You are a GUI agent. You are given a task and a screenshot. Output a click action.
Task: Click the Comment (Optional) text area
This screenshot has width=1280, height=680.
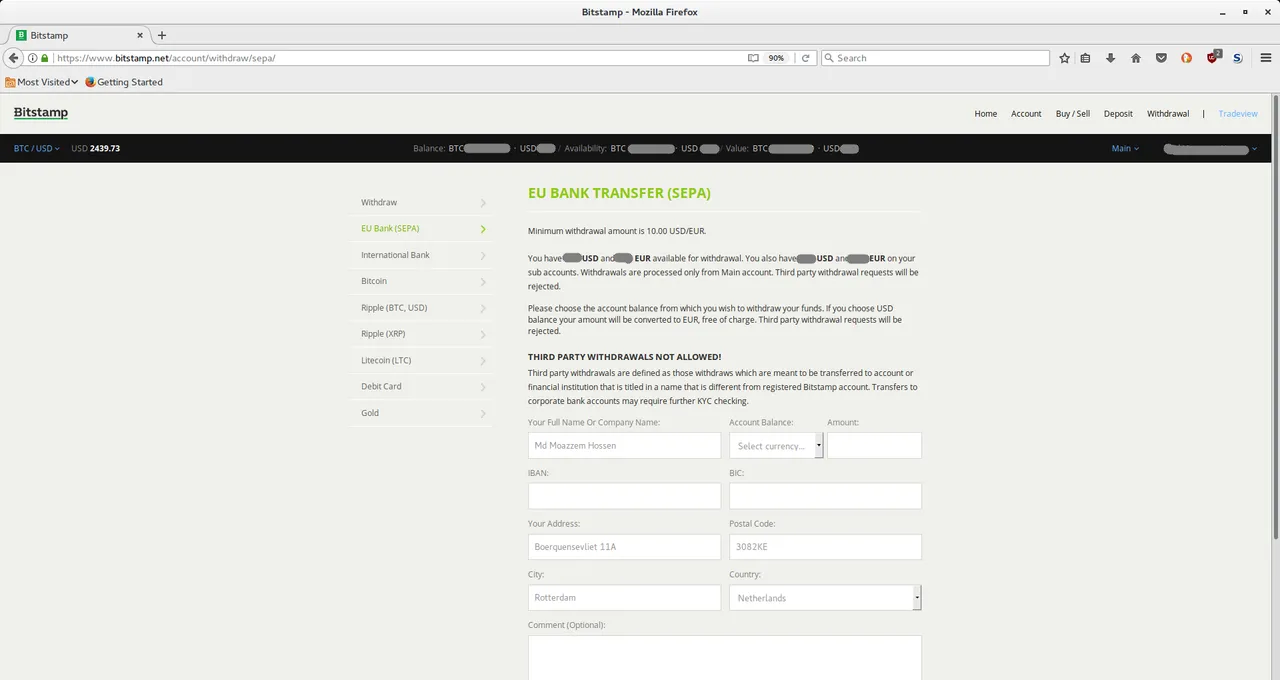[x=725, y=658]
